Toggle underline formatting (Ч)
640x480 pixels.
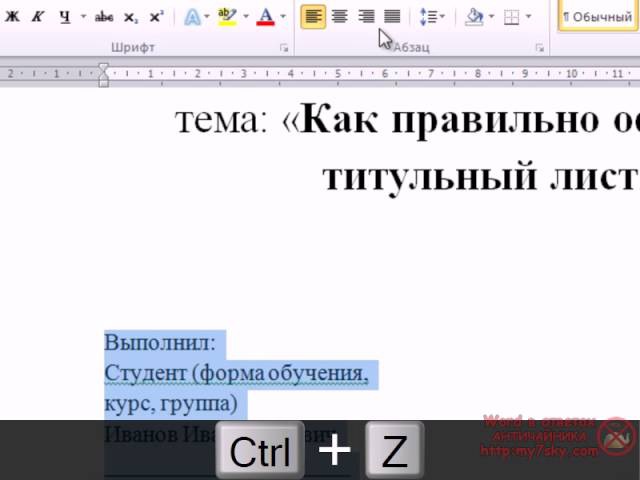[65, 16]
